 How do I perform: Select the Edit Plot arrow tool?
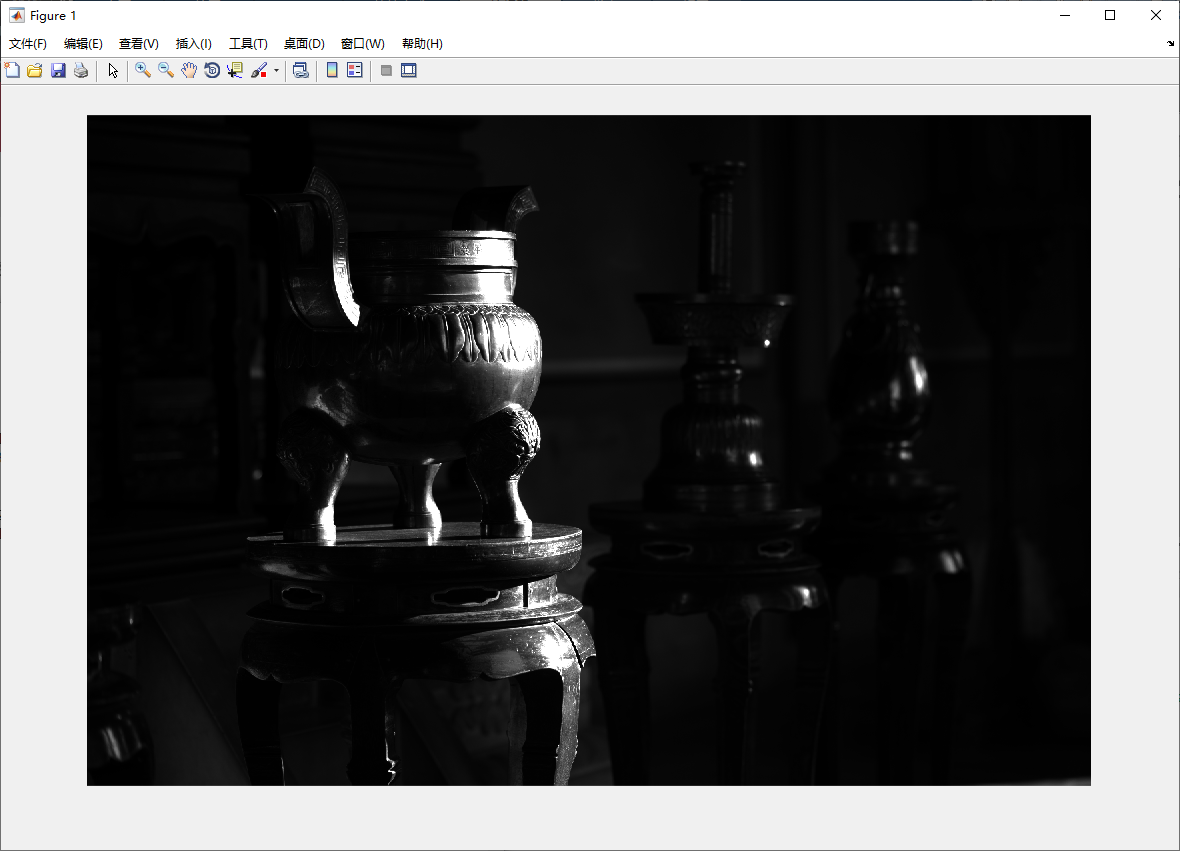[x=113, y=71]
